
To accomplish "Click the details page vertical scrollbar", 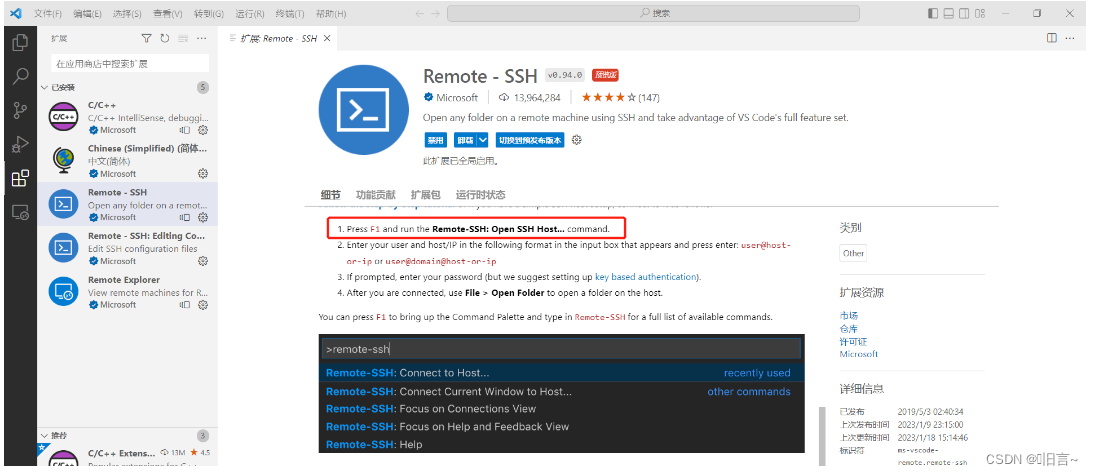I will 822,437.
